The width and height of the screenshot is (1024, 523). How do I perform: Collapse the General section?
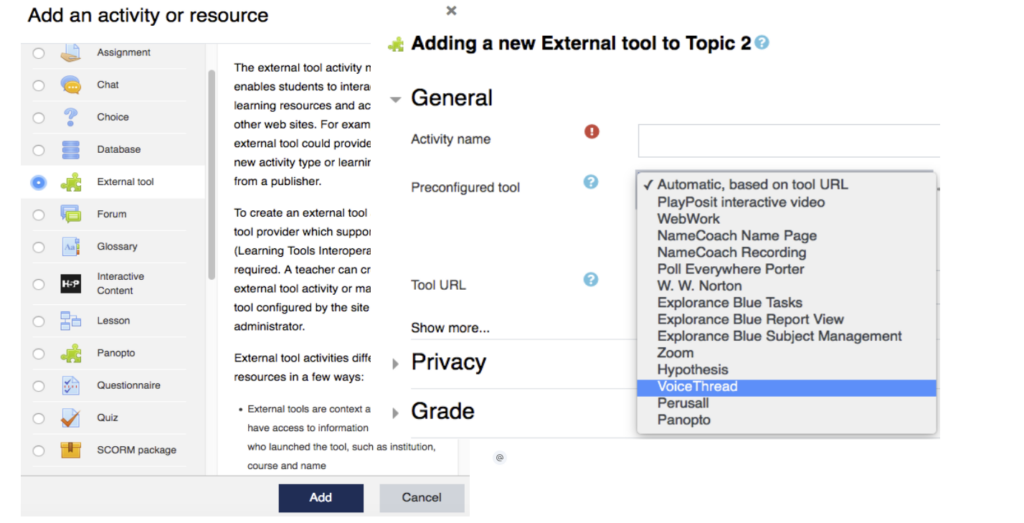pyautogui.click(x=395, y=100)
